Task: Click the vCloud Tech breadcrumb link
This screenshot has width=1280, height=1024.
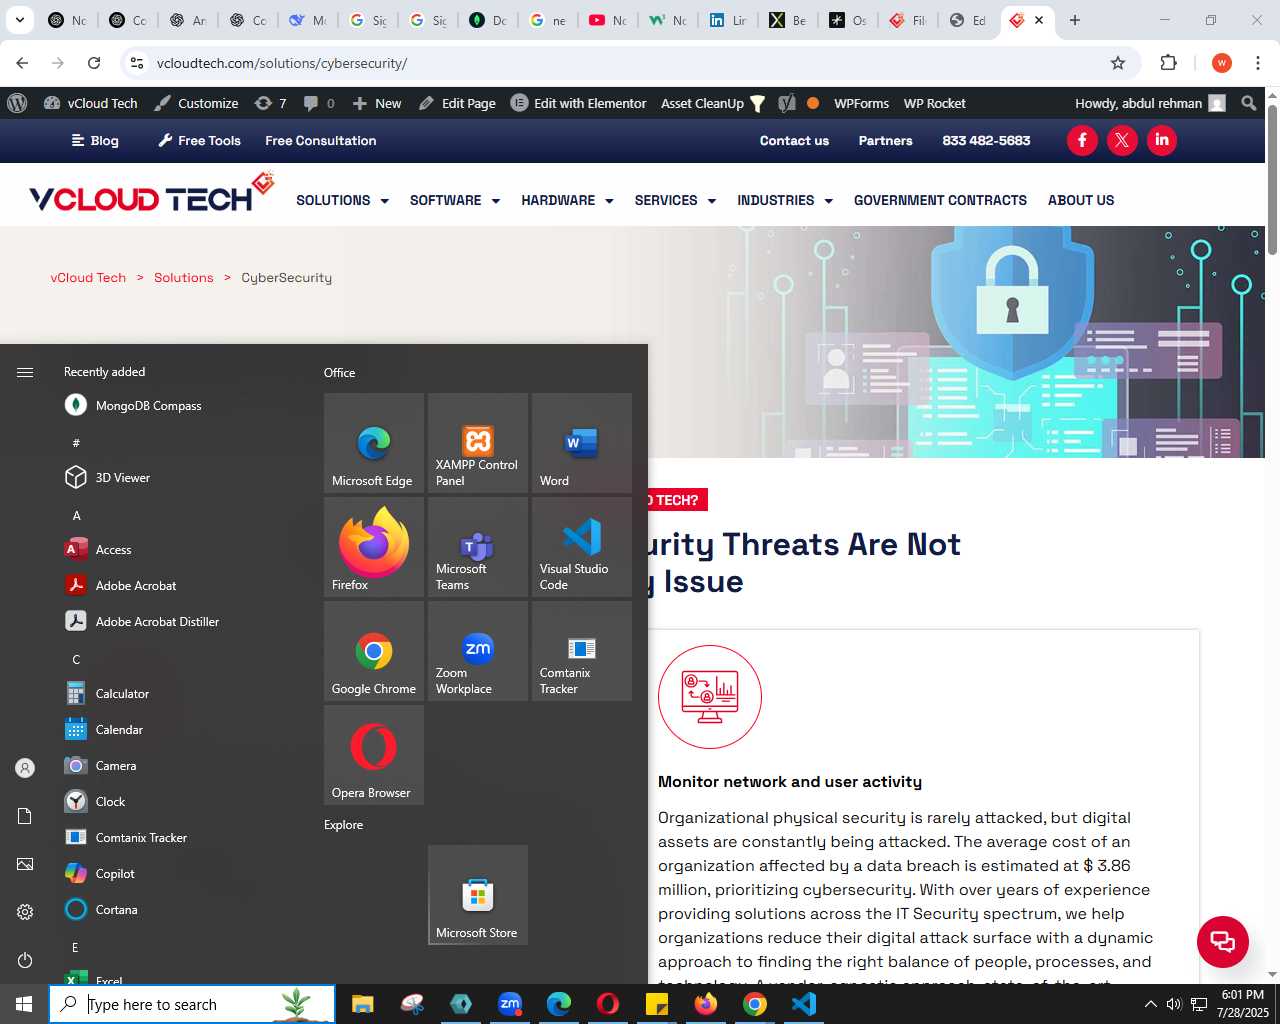Action: click(x=88, y=277)
